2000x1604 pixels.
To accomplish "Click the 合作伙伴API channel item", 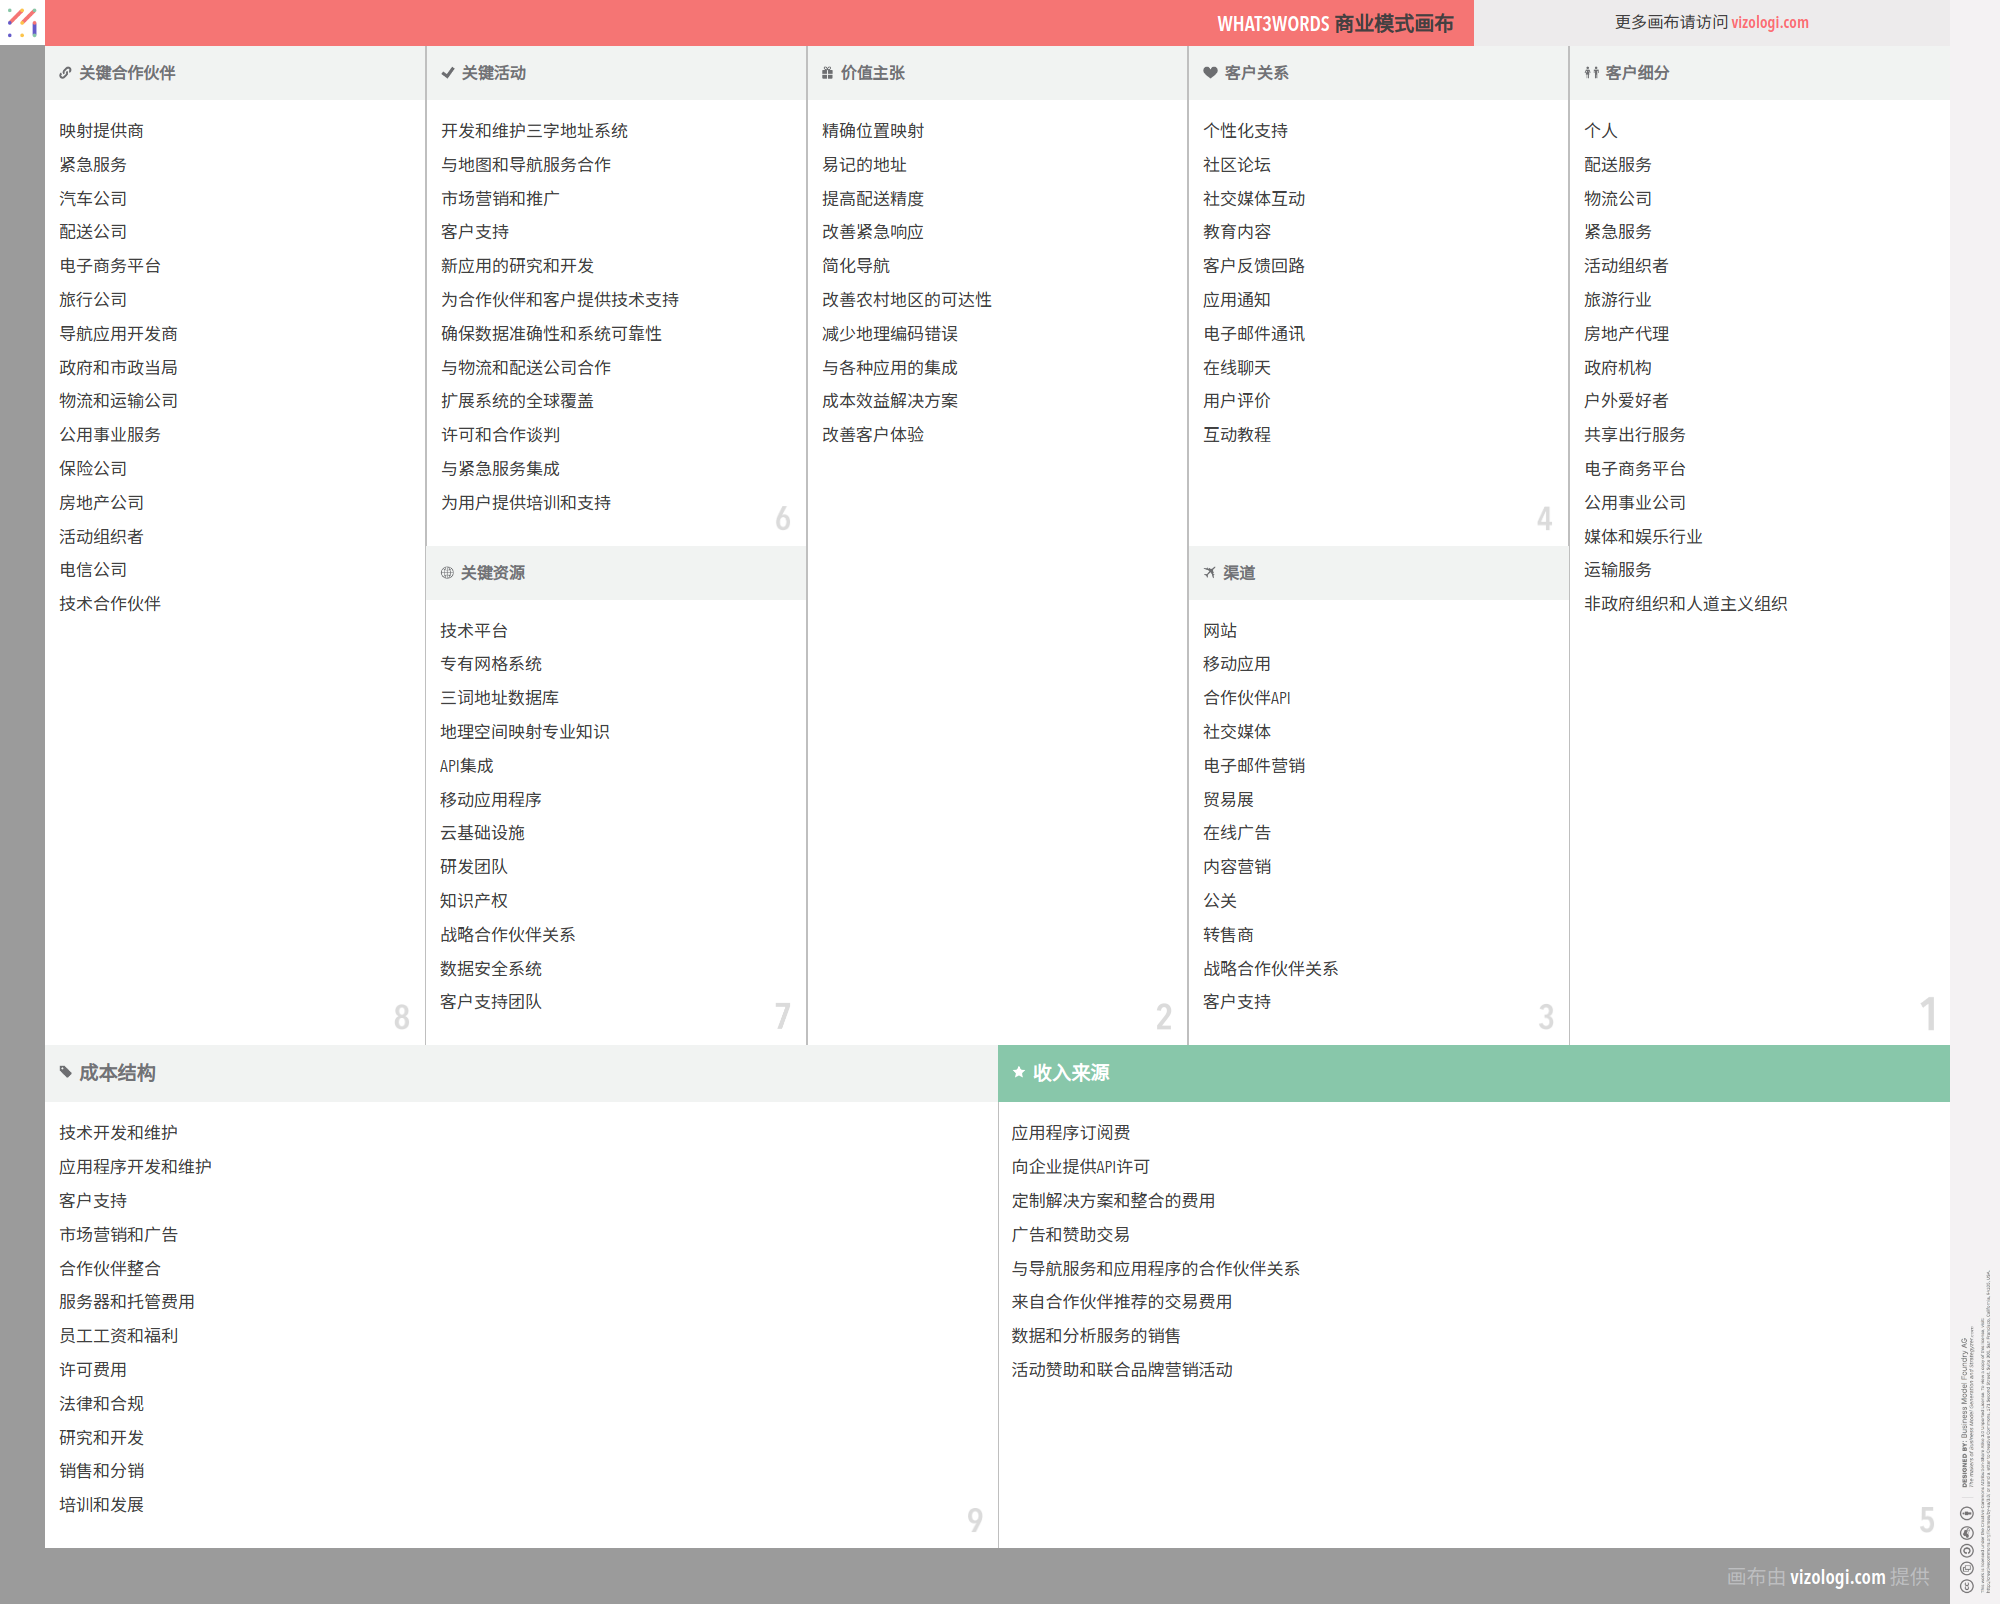I will coord(1246,698).
